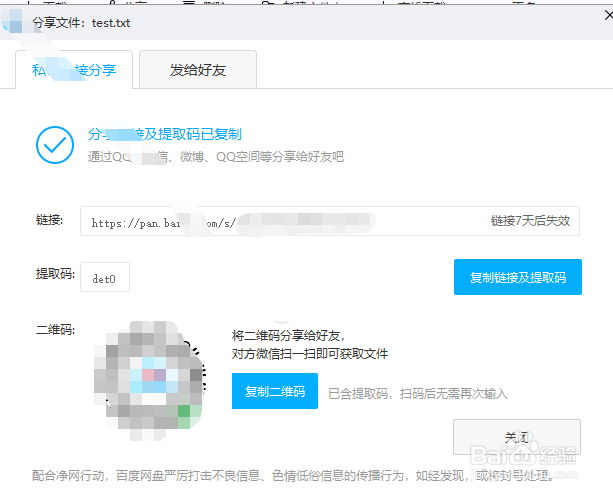Click the 将二维码分享给好友 text line
613x496 pixels.
click(289, 335)
